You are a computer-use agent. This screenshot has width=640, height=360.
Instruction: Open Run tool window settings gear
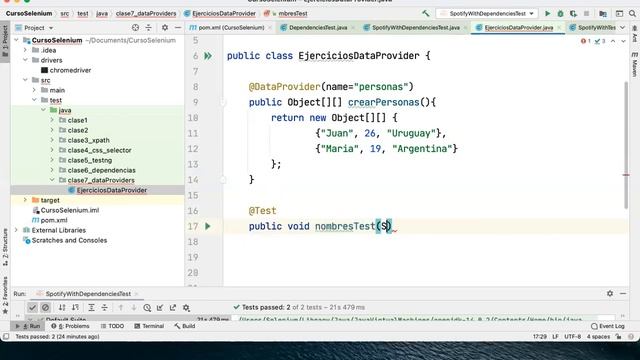tap(610, 293)
